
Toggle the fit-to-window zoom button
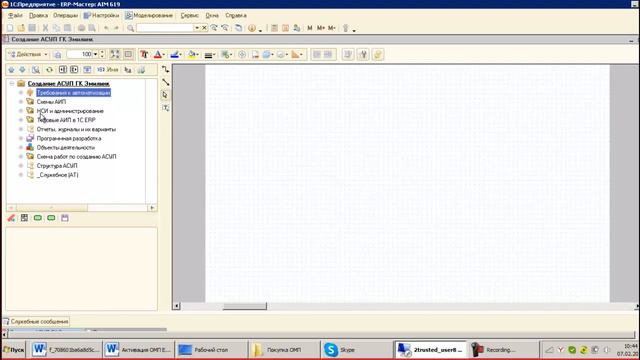[x=115, y=54]
